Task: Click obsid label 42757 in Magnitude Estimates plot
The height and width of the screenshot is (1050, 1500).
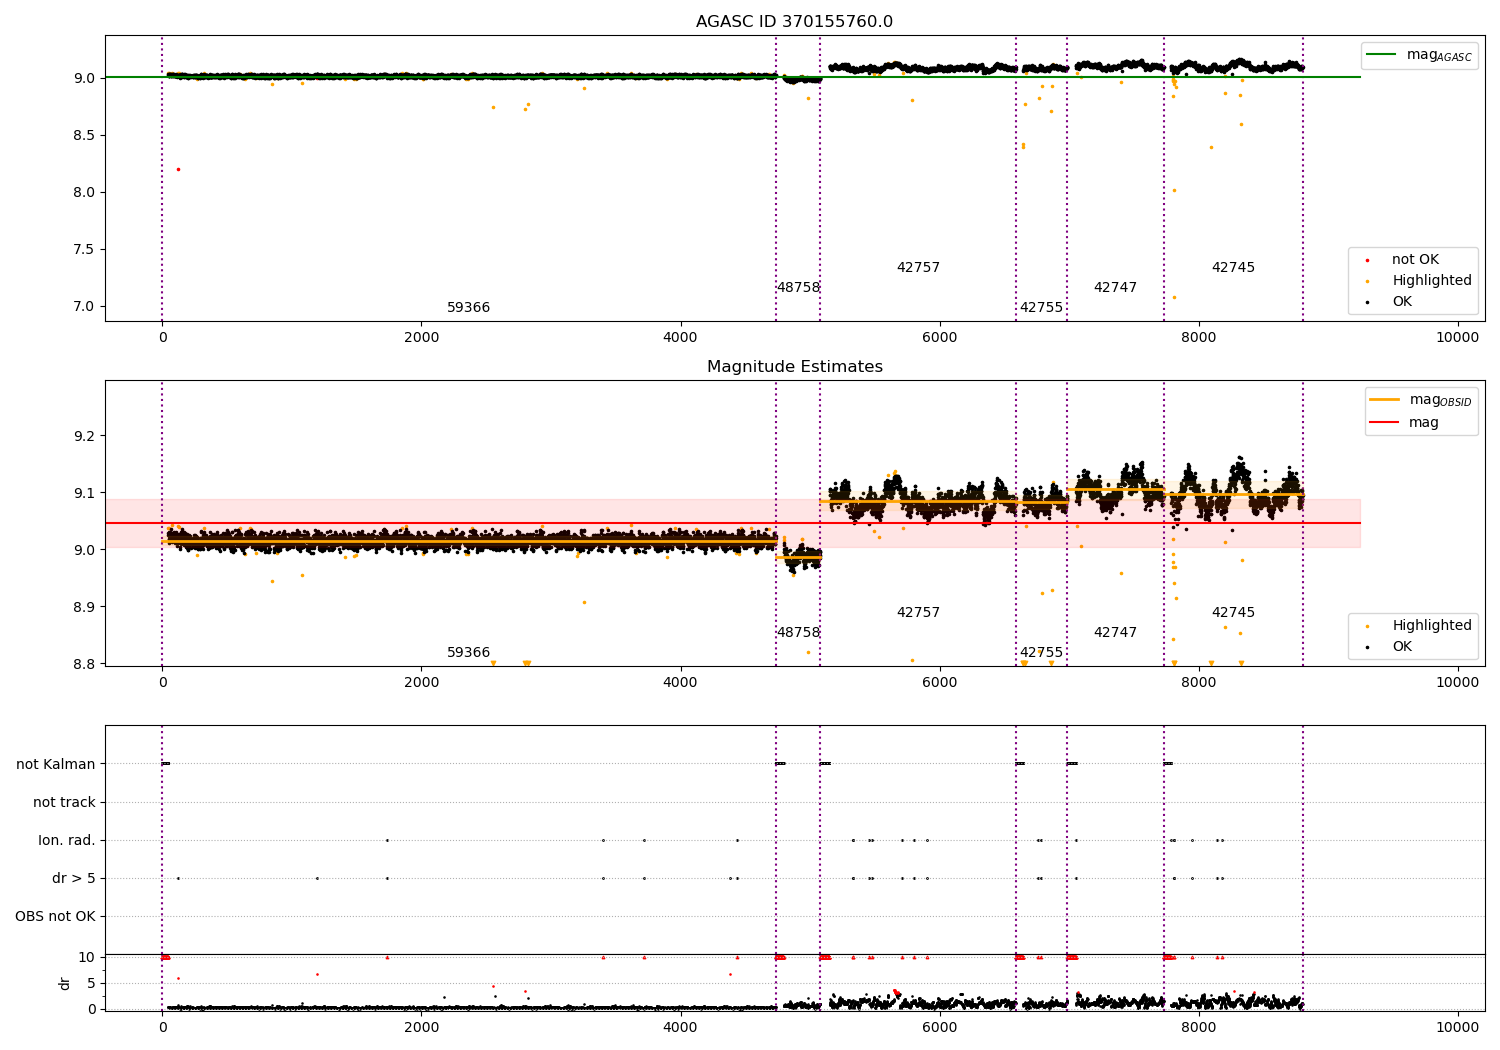Action: (918, 613)
